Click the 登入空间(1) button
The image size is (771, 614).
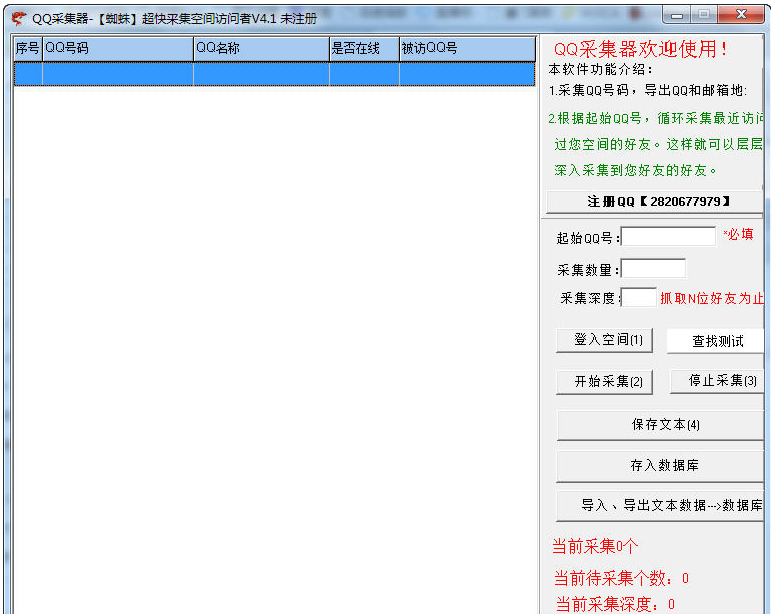click(x=604, y=340)
